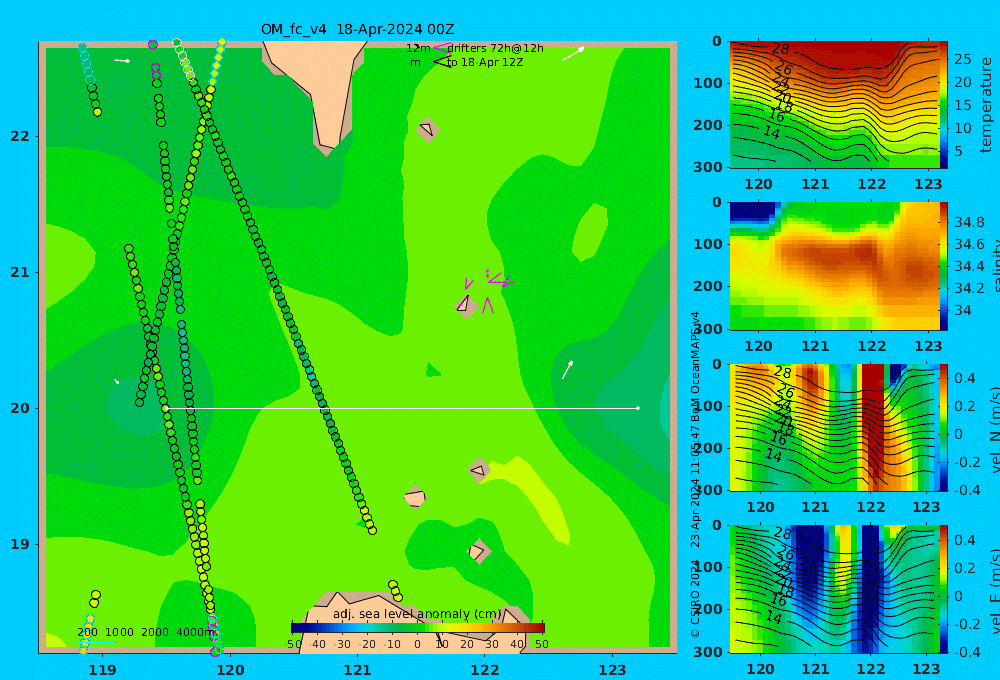
Task: Click the 14 contour label in the temperature panel
Action: (x=772, y=133)
